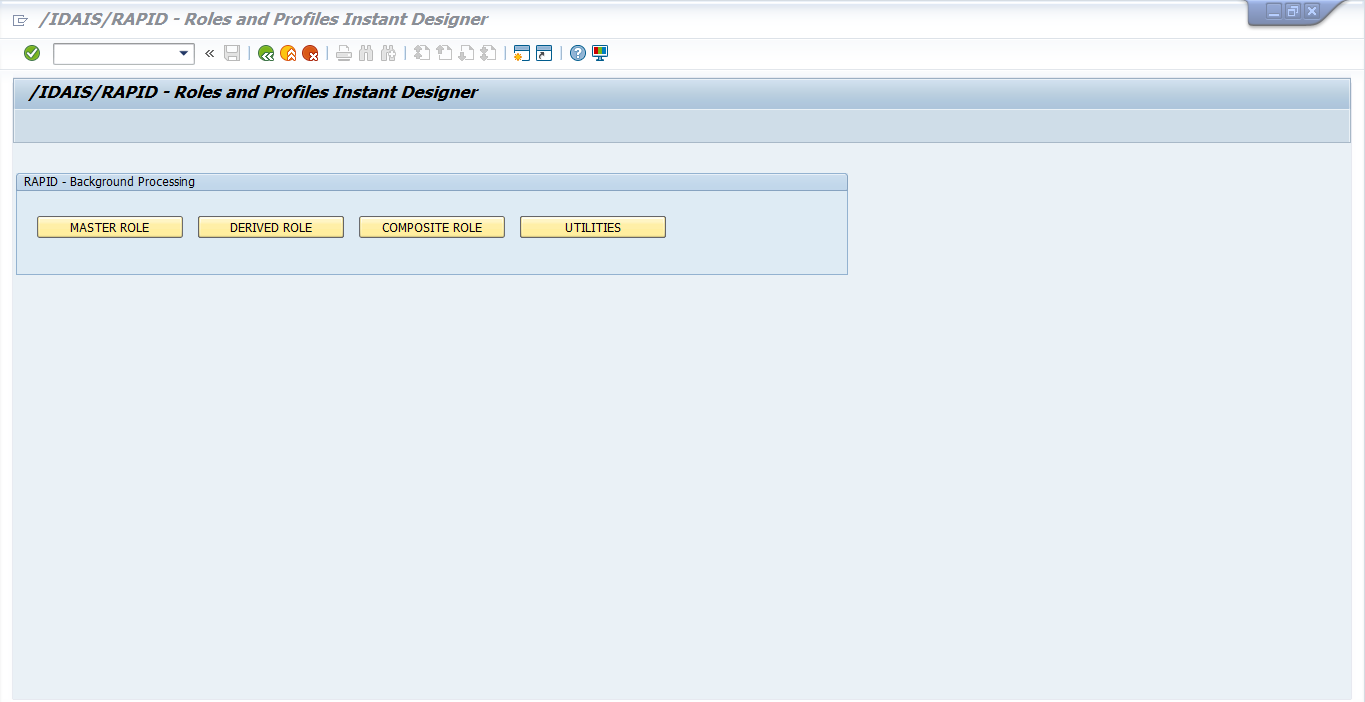Collapse the command field with double chevron

pyautogui.click(x=209, y=54)
